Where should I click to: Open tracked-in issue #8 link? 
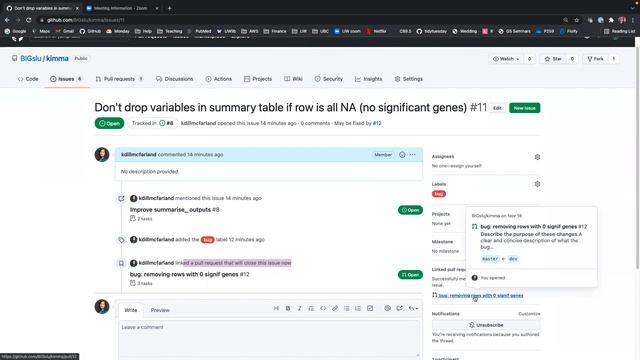click(167, 123)
